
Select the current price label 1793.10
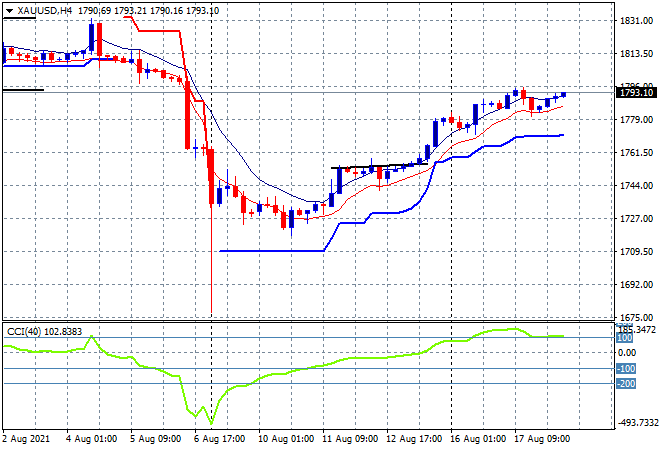(x=636, y=93)
